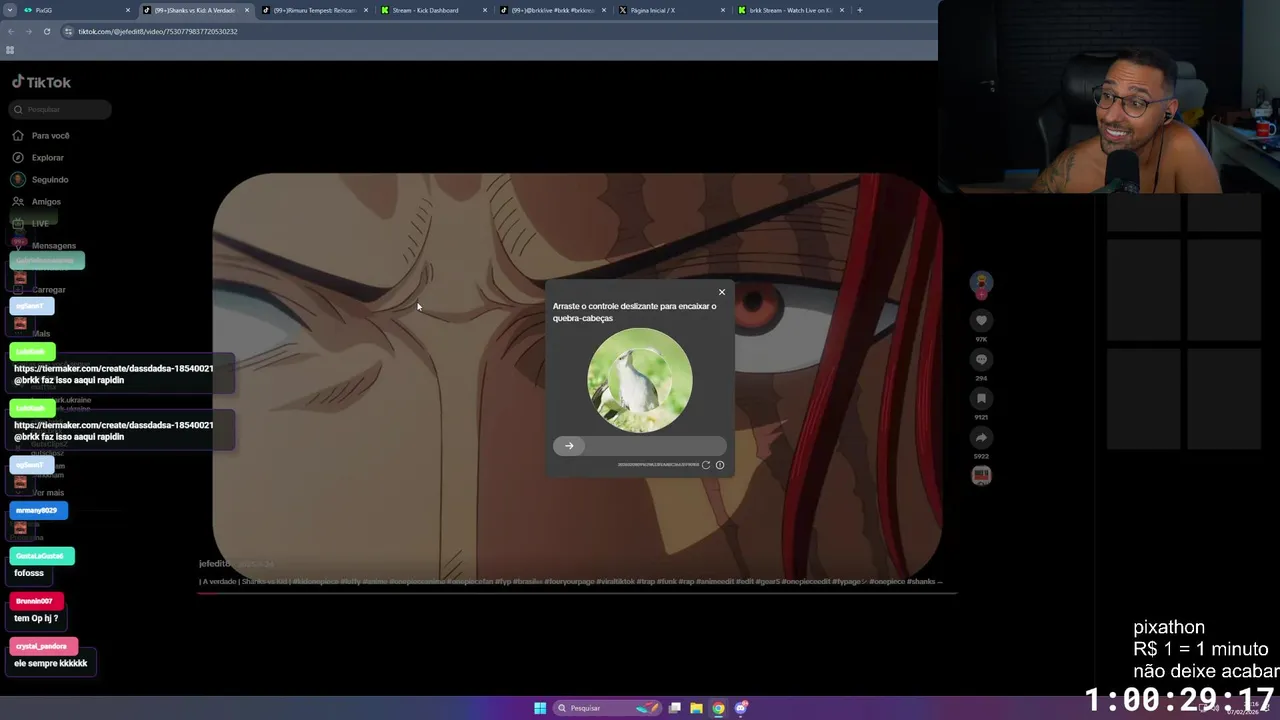
Task: Open Amigos in TikTok sidebar
Action: pyautogui.click(x=46, y=202)
